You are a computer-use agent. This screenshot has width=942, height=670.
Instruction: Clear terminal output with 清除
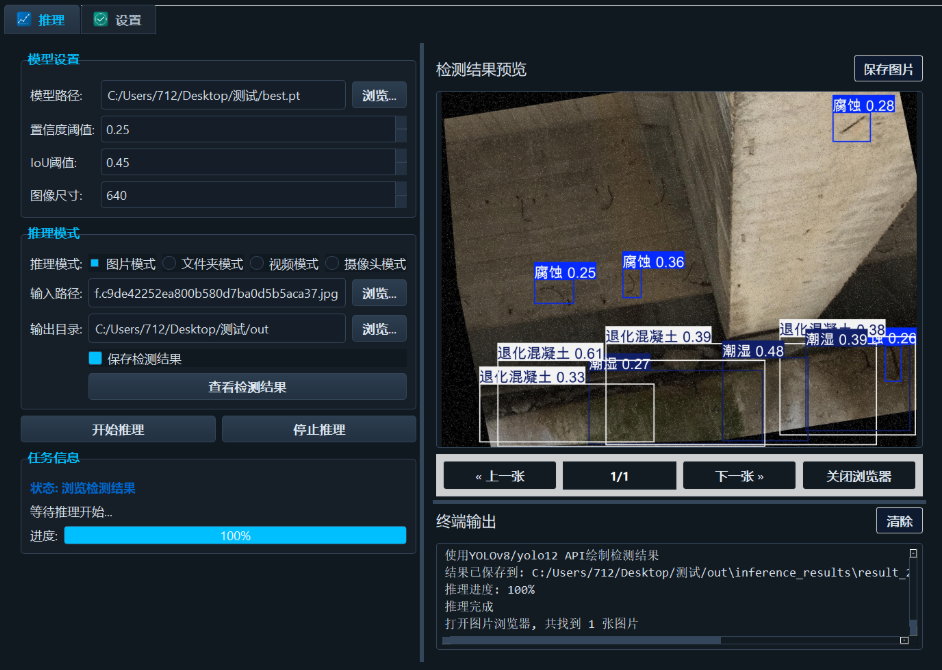click(x=898, y=520)
